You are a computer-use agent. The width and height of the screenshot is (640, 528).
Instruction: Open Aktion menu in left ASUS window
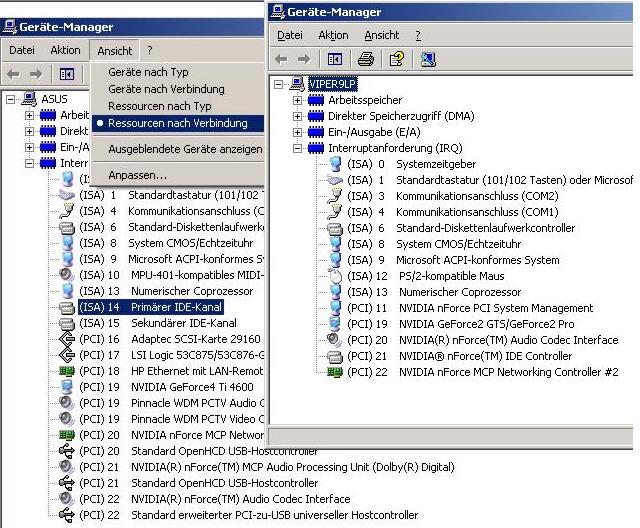click(65, 50)
